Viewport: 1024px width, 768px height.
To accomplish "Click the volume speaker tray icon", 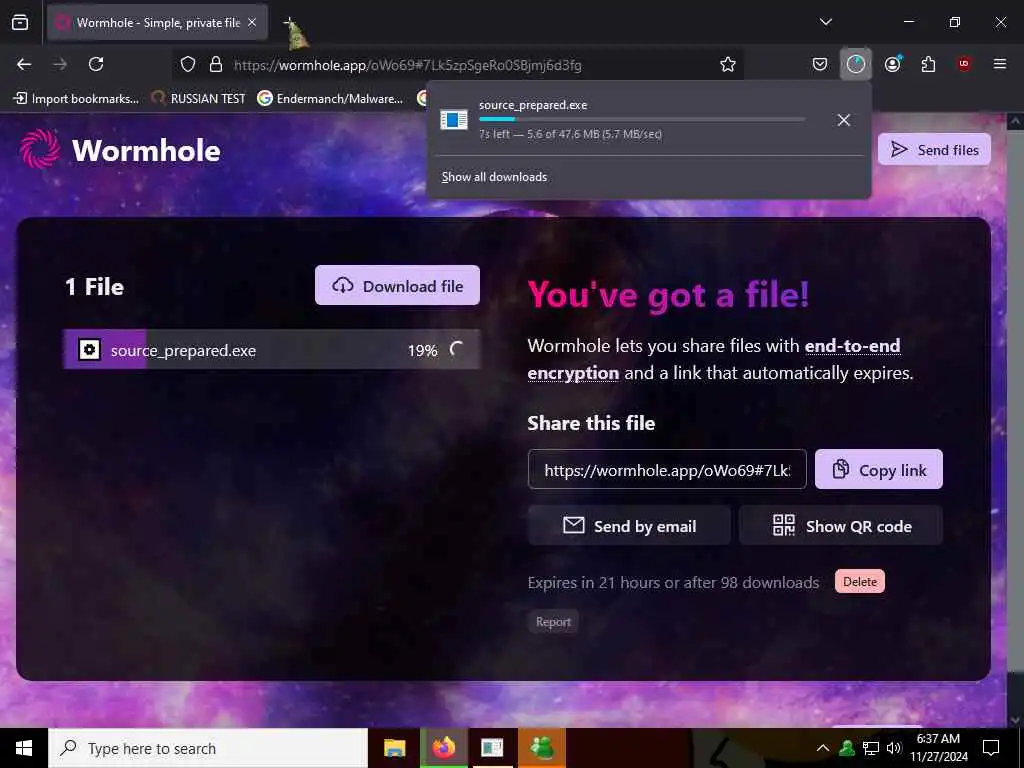I will click(x=893, y=748).
